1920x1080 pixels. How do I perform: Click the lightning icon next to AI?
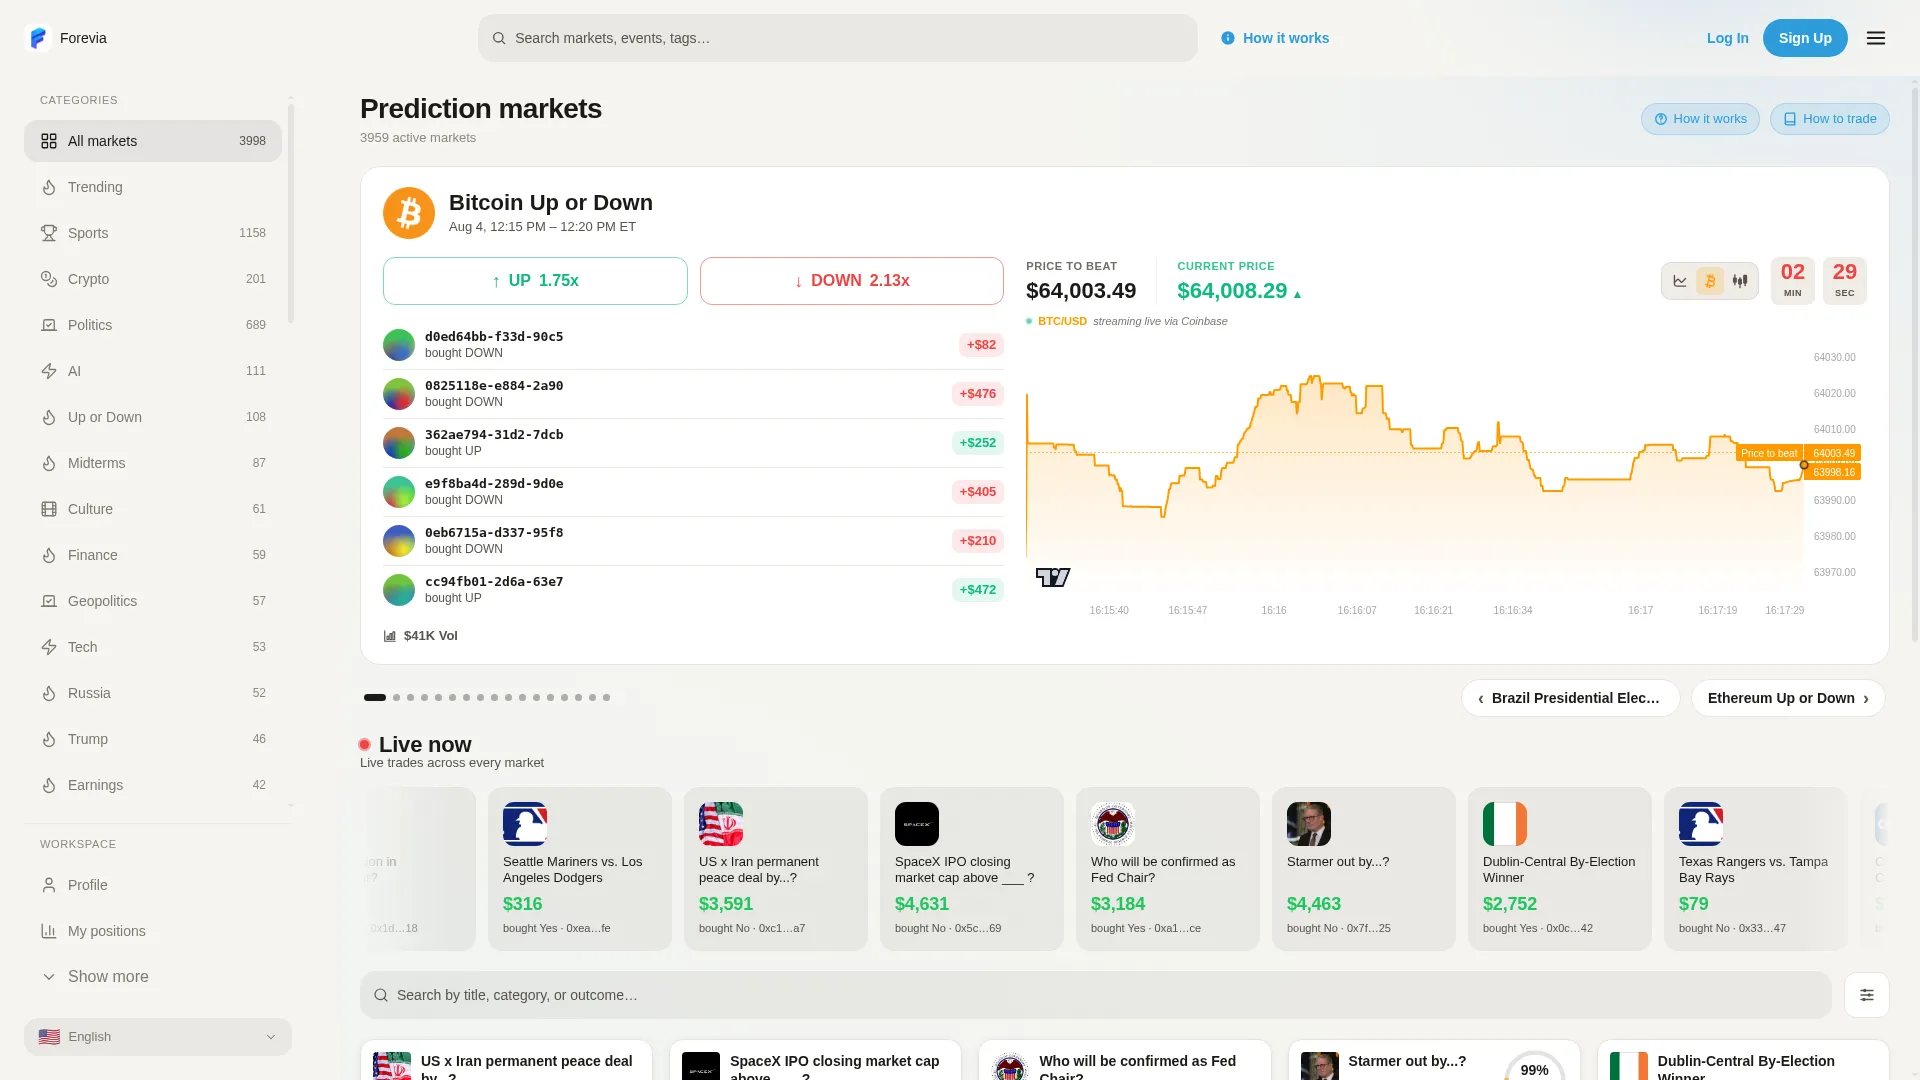49,371
